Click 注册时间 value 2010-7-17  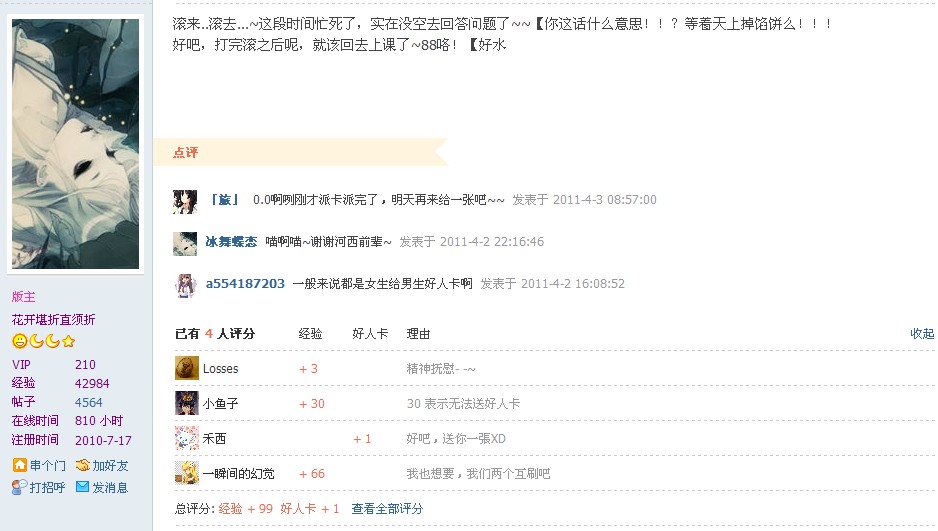[103, 441]
